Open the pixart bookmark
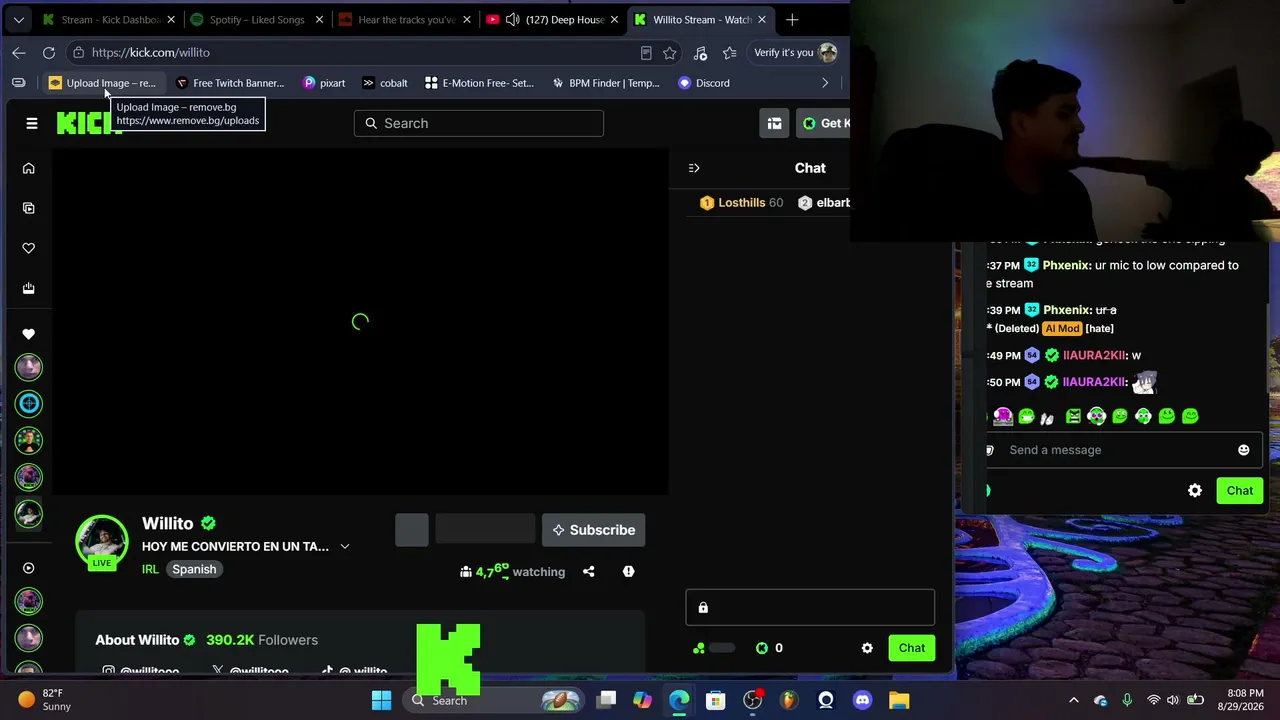 point(324,83)
